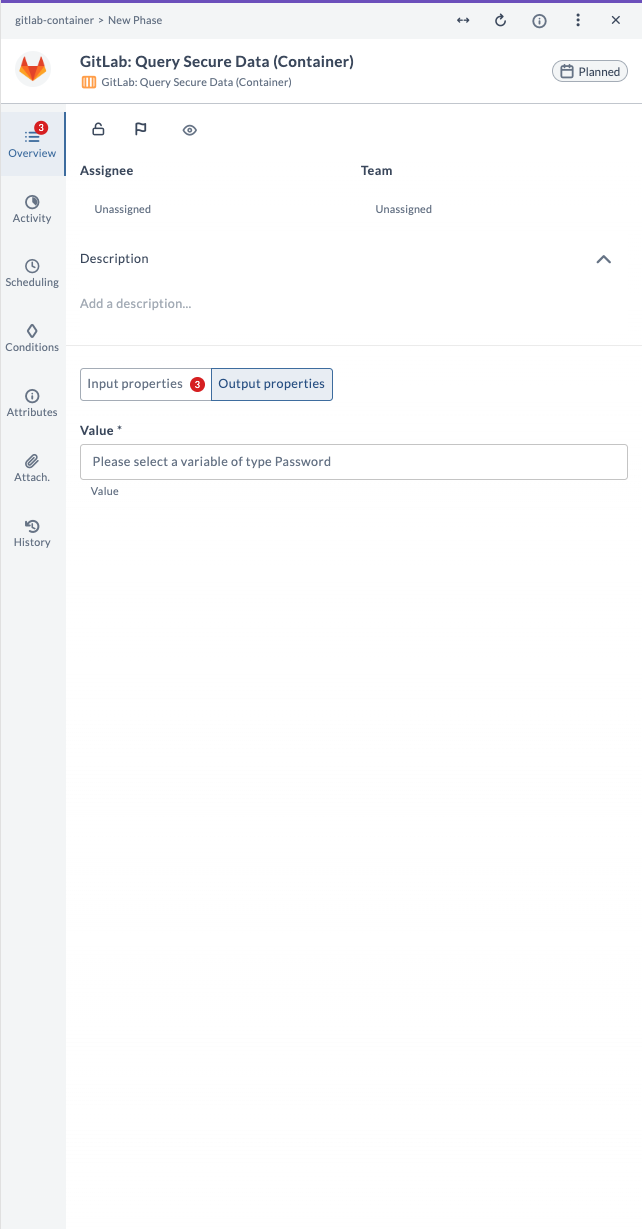Click the gitlab-container breadcrumb
Screen dimensions: 642x1229
(x=54, y=20)
